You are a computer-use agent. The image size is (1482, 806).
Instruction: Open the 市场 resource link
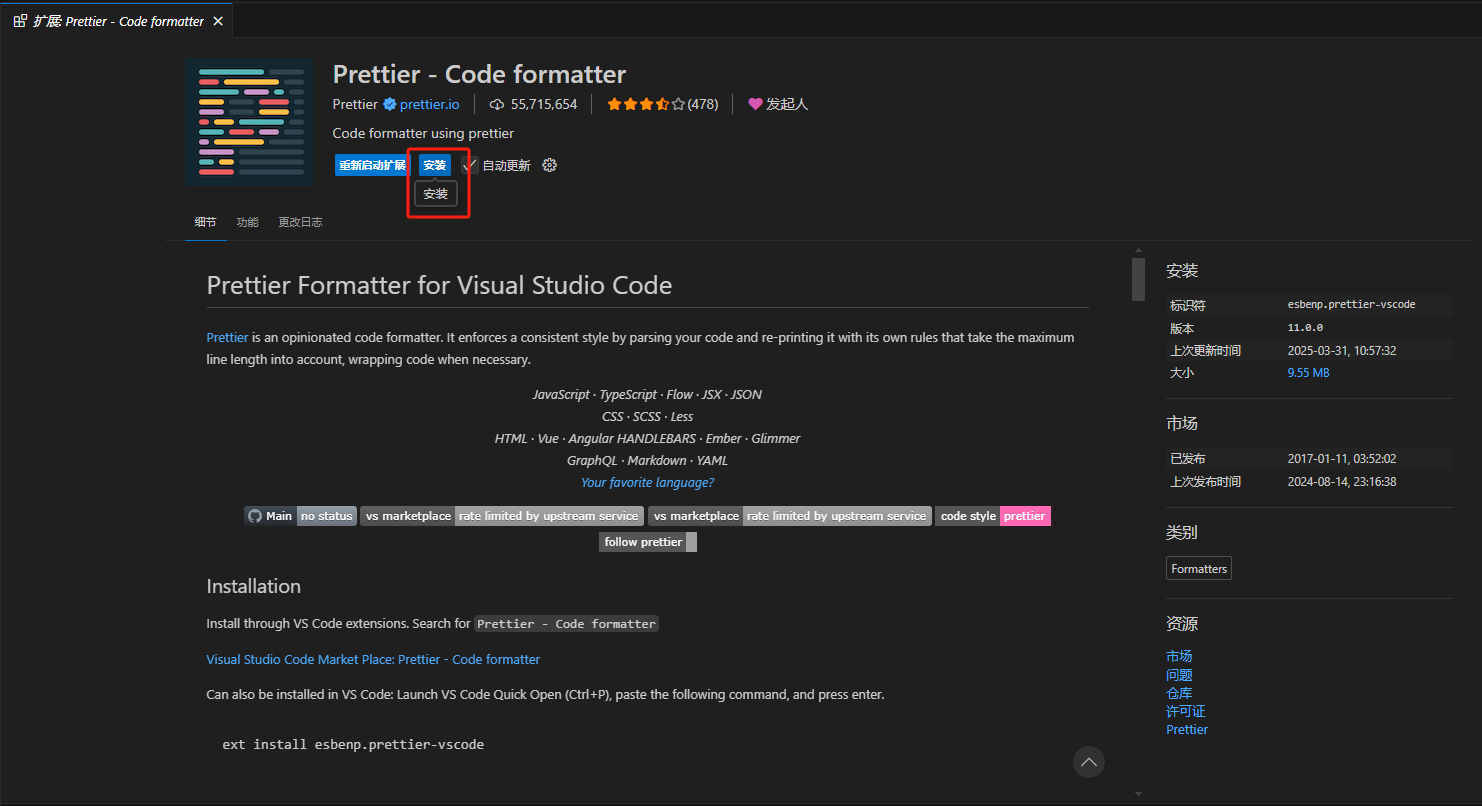[1179, 656]
